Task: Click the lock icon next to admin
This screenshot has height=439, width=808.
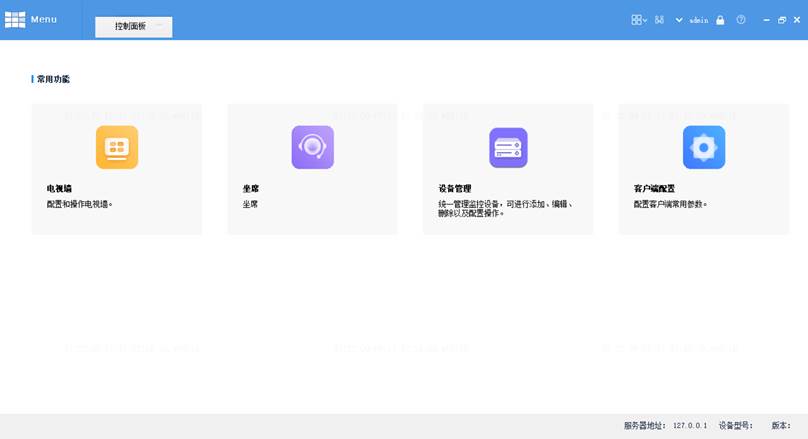Action: (x=720, y=20)
